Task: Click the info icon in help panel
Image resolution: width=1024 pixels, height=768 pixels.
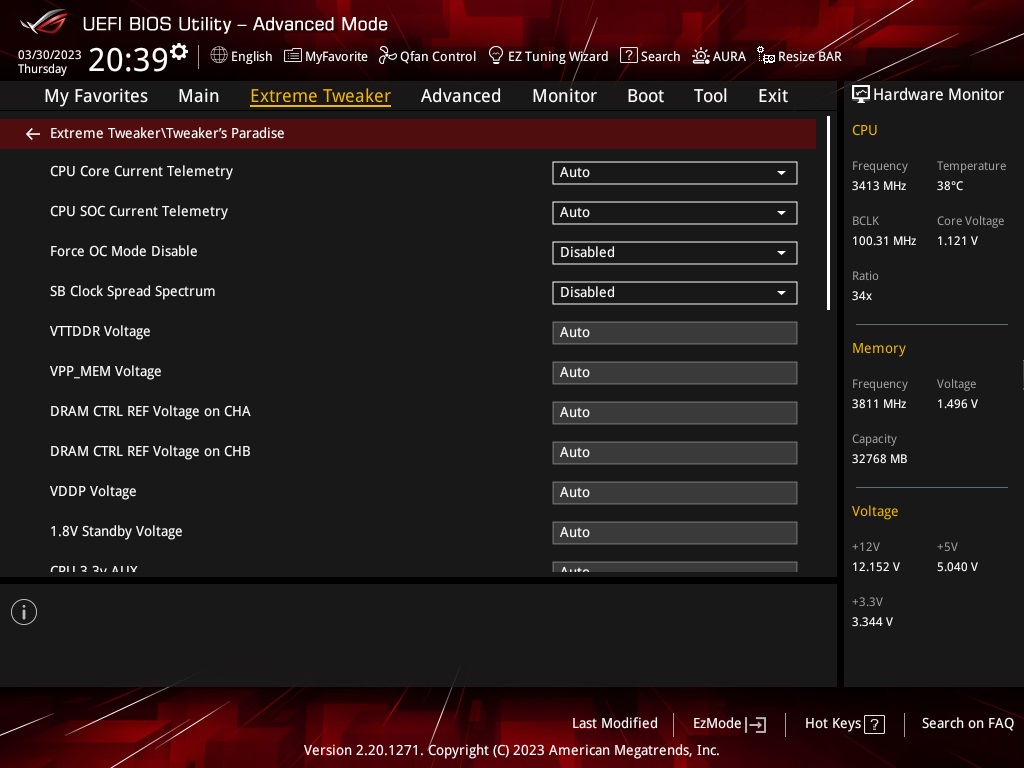Action: 24,612
